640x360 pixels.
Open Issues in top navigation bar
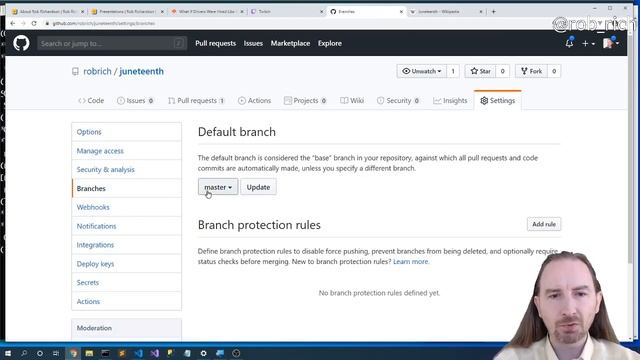(253, 43)
